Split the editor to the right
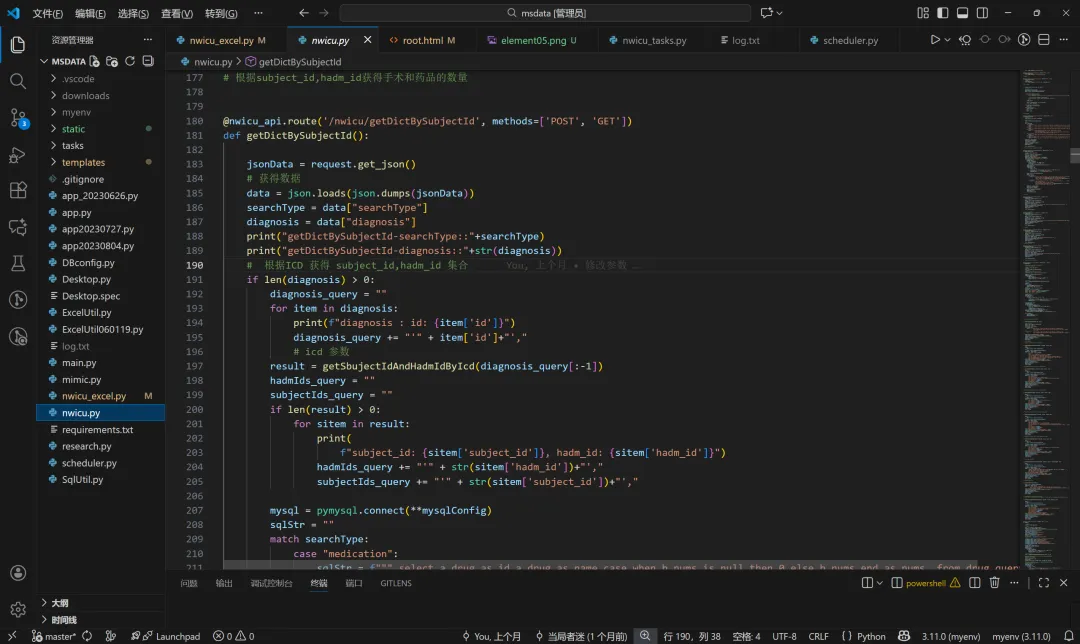The width and height of the screenshot is (1080, 644). click(1044, 40)
